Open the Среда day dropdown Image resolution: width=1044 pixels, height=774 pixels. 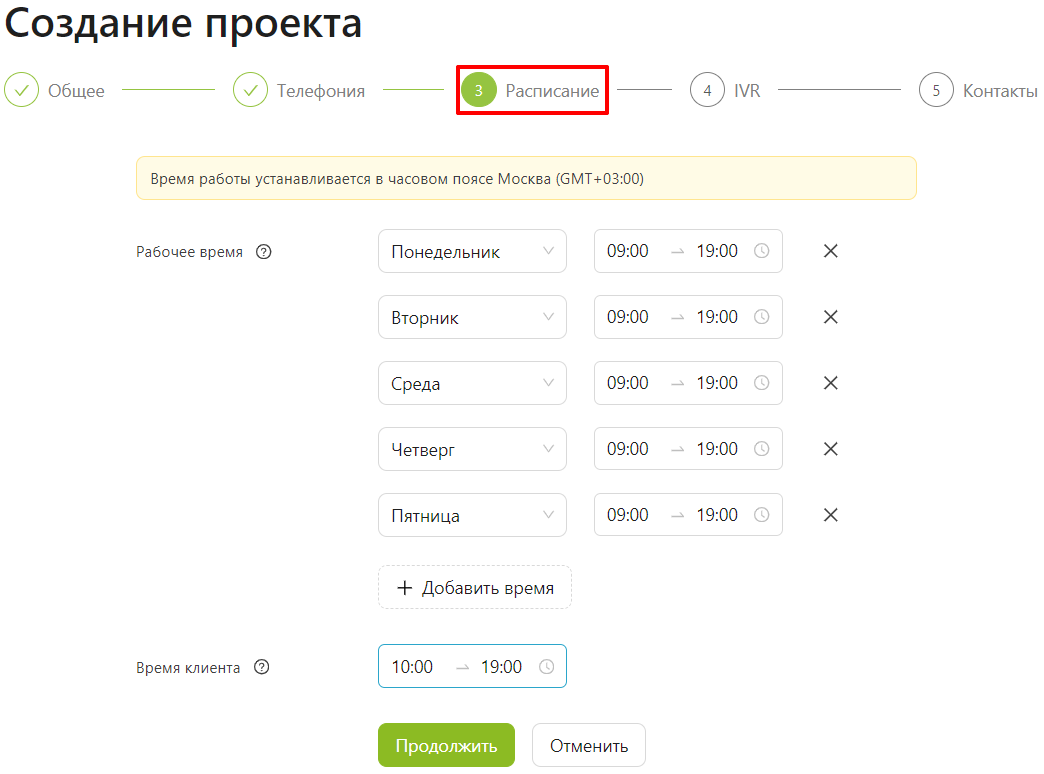pyautogui.click(x=472, y=383)
